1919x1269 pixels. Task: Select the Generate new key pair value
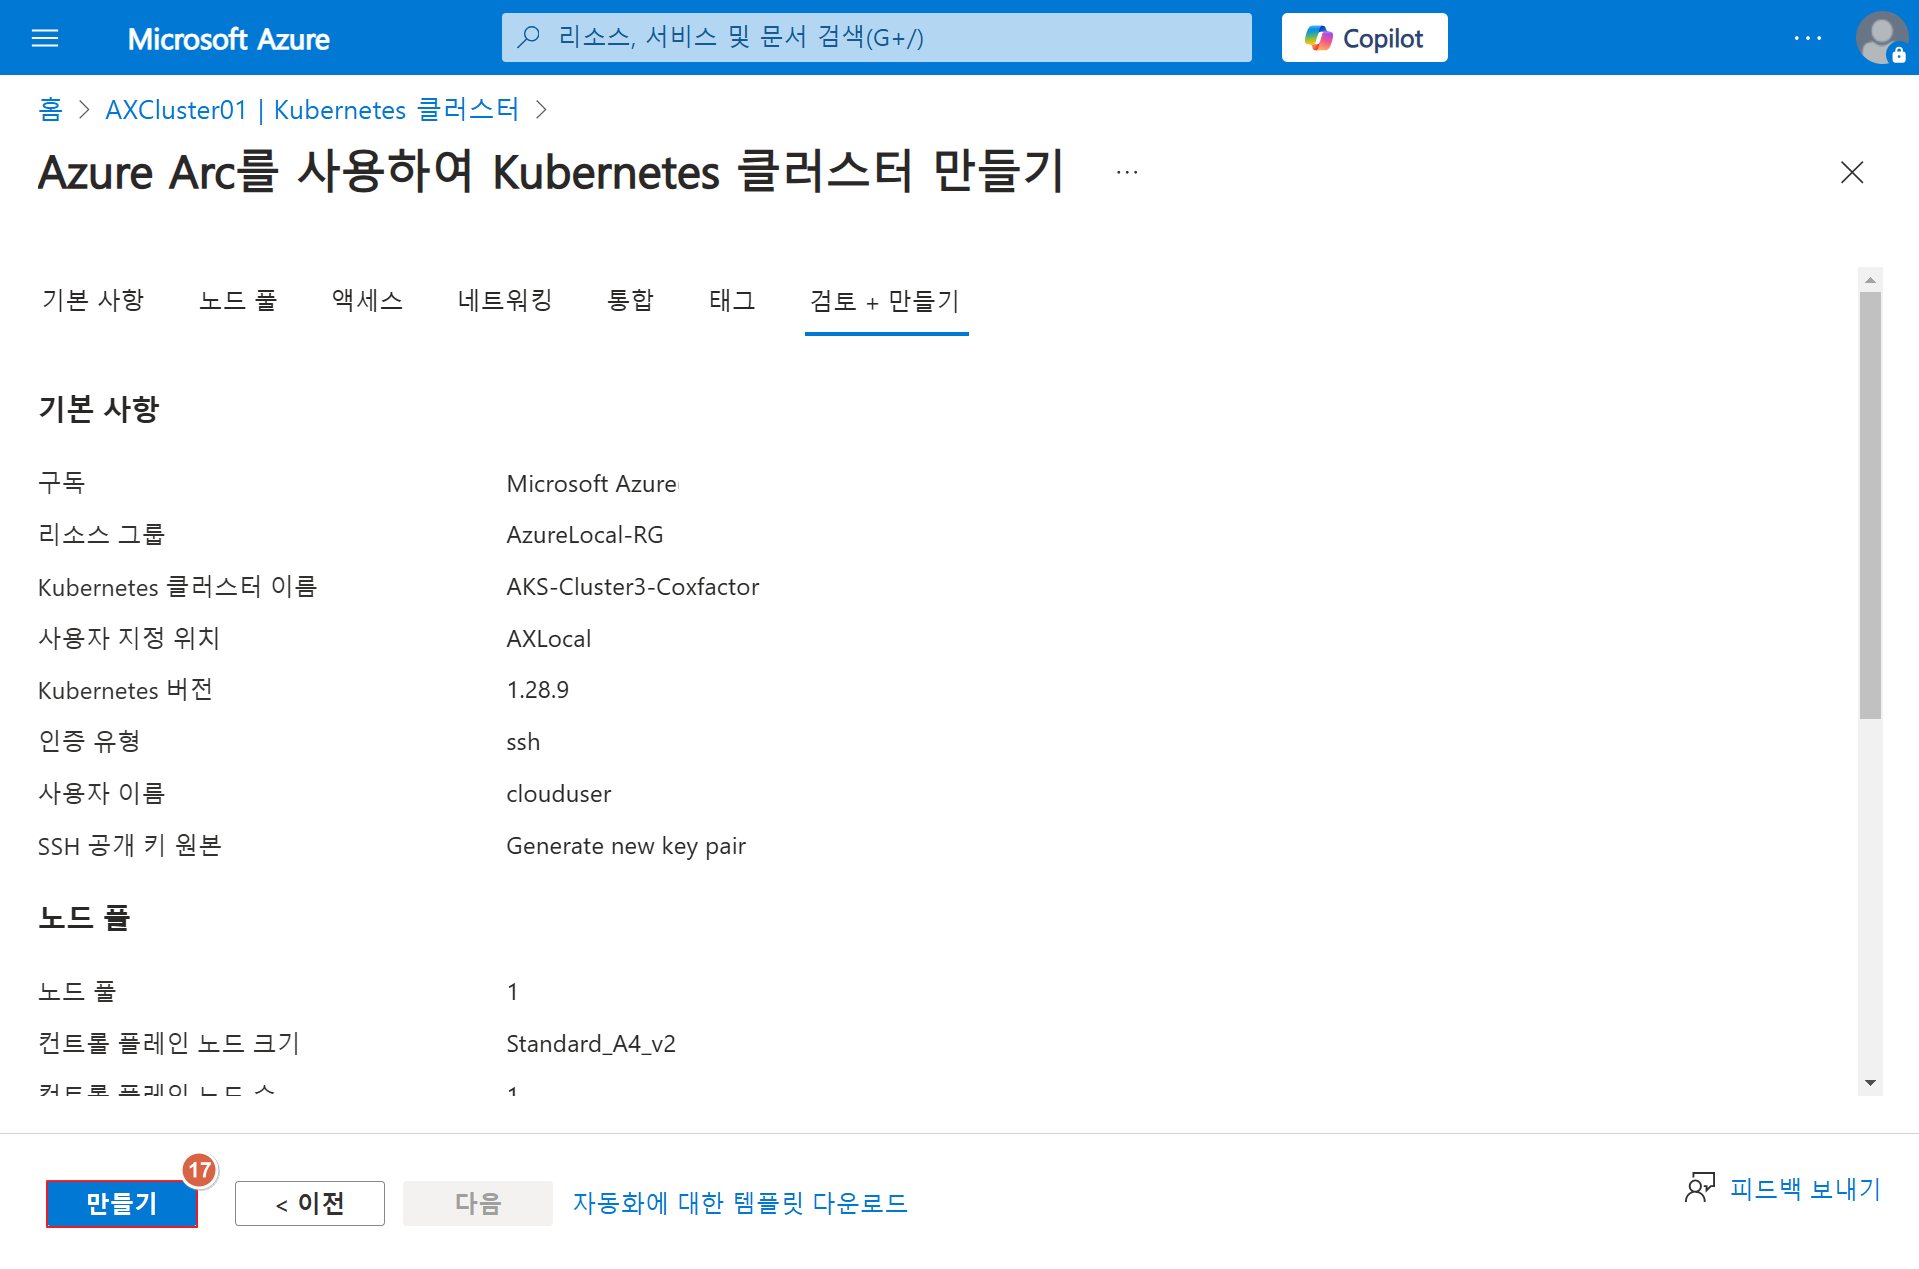click(x=626, y=846)
